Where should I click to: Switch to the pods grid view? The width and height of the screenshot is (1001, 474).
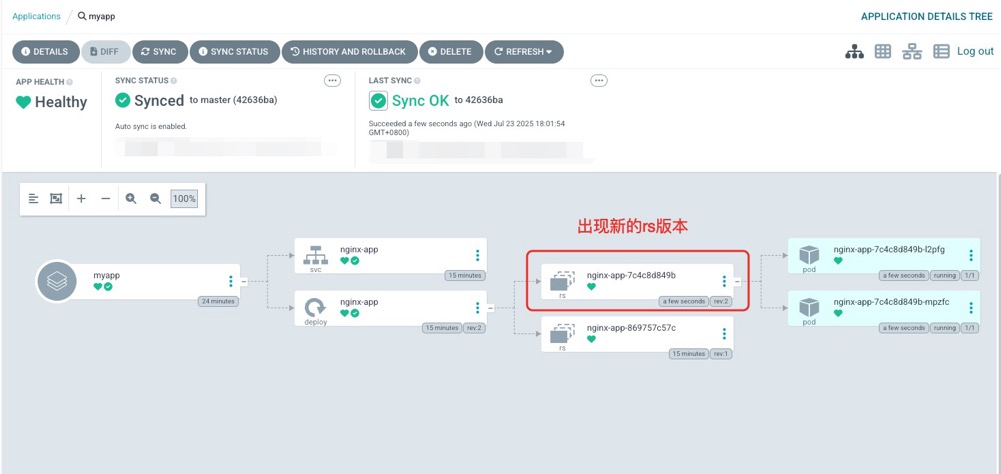[x=883, y=52]
